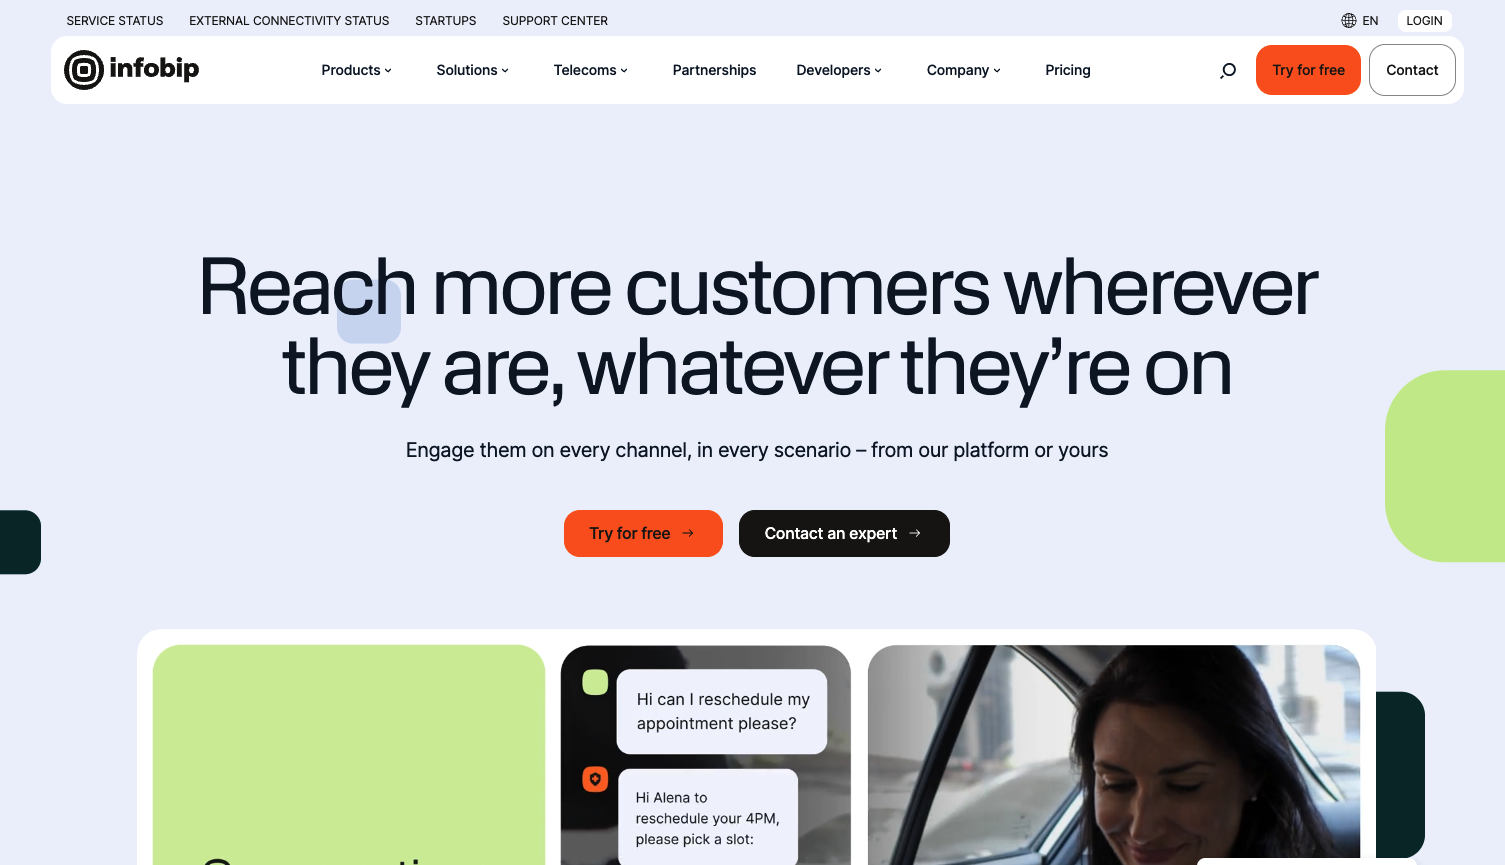Viewport: 1505px width, 865px height.
Task: Click the woman in car photo
Action: pos(1114,755)
